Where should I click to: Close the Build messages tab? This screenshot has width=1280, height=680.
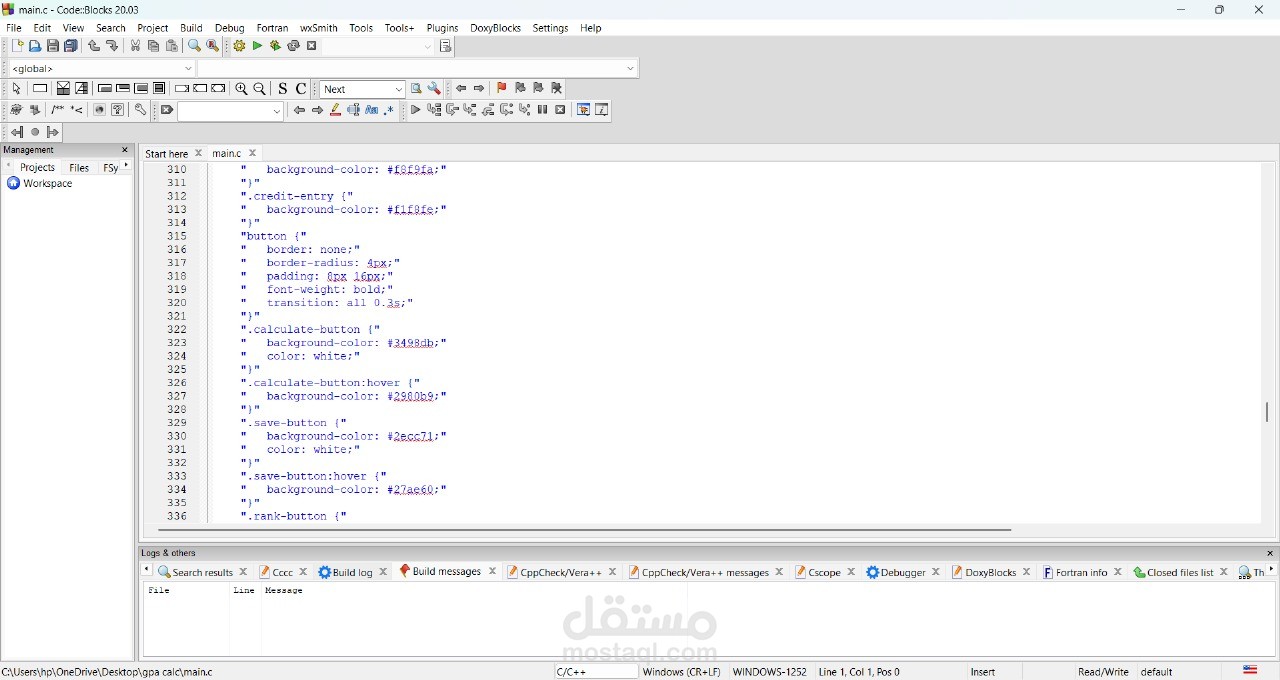[492, 572]
